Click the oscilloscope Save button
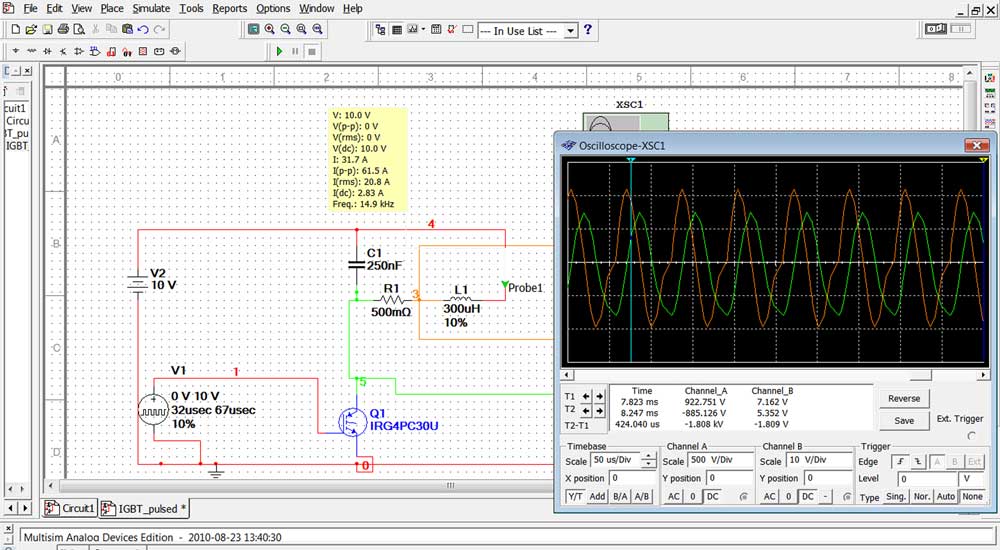The height and width of the screenshot is (550, 1000). pyautogui.click(x=904, y=420)
